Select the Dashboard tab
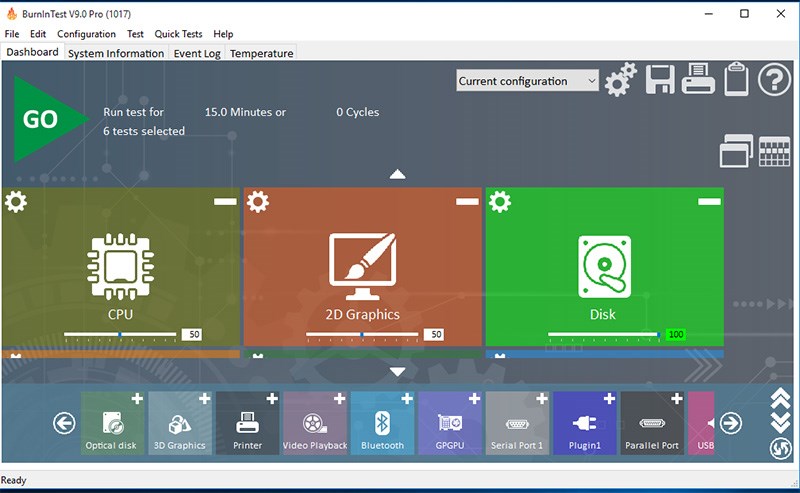The width and height of the screenshot is (800, 493). 32,52
